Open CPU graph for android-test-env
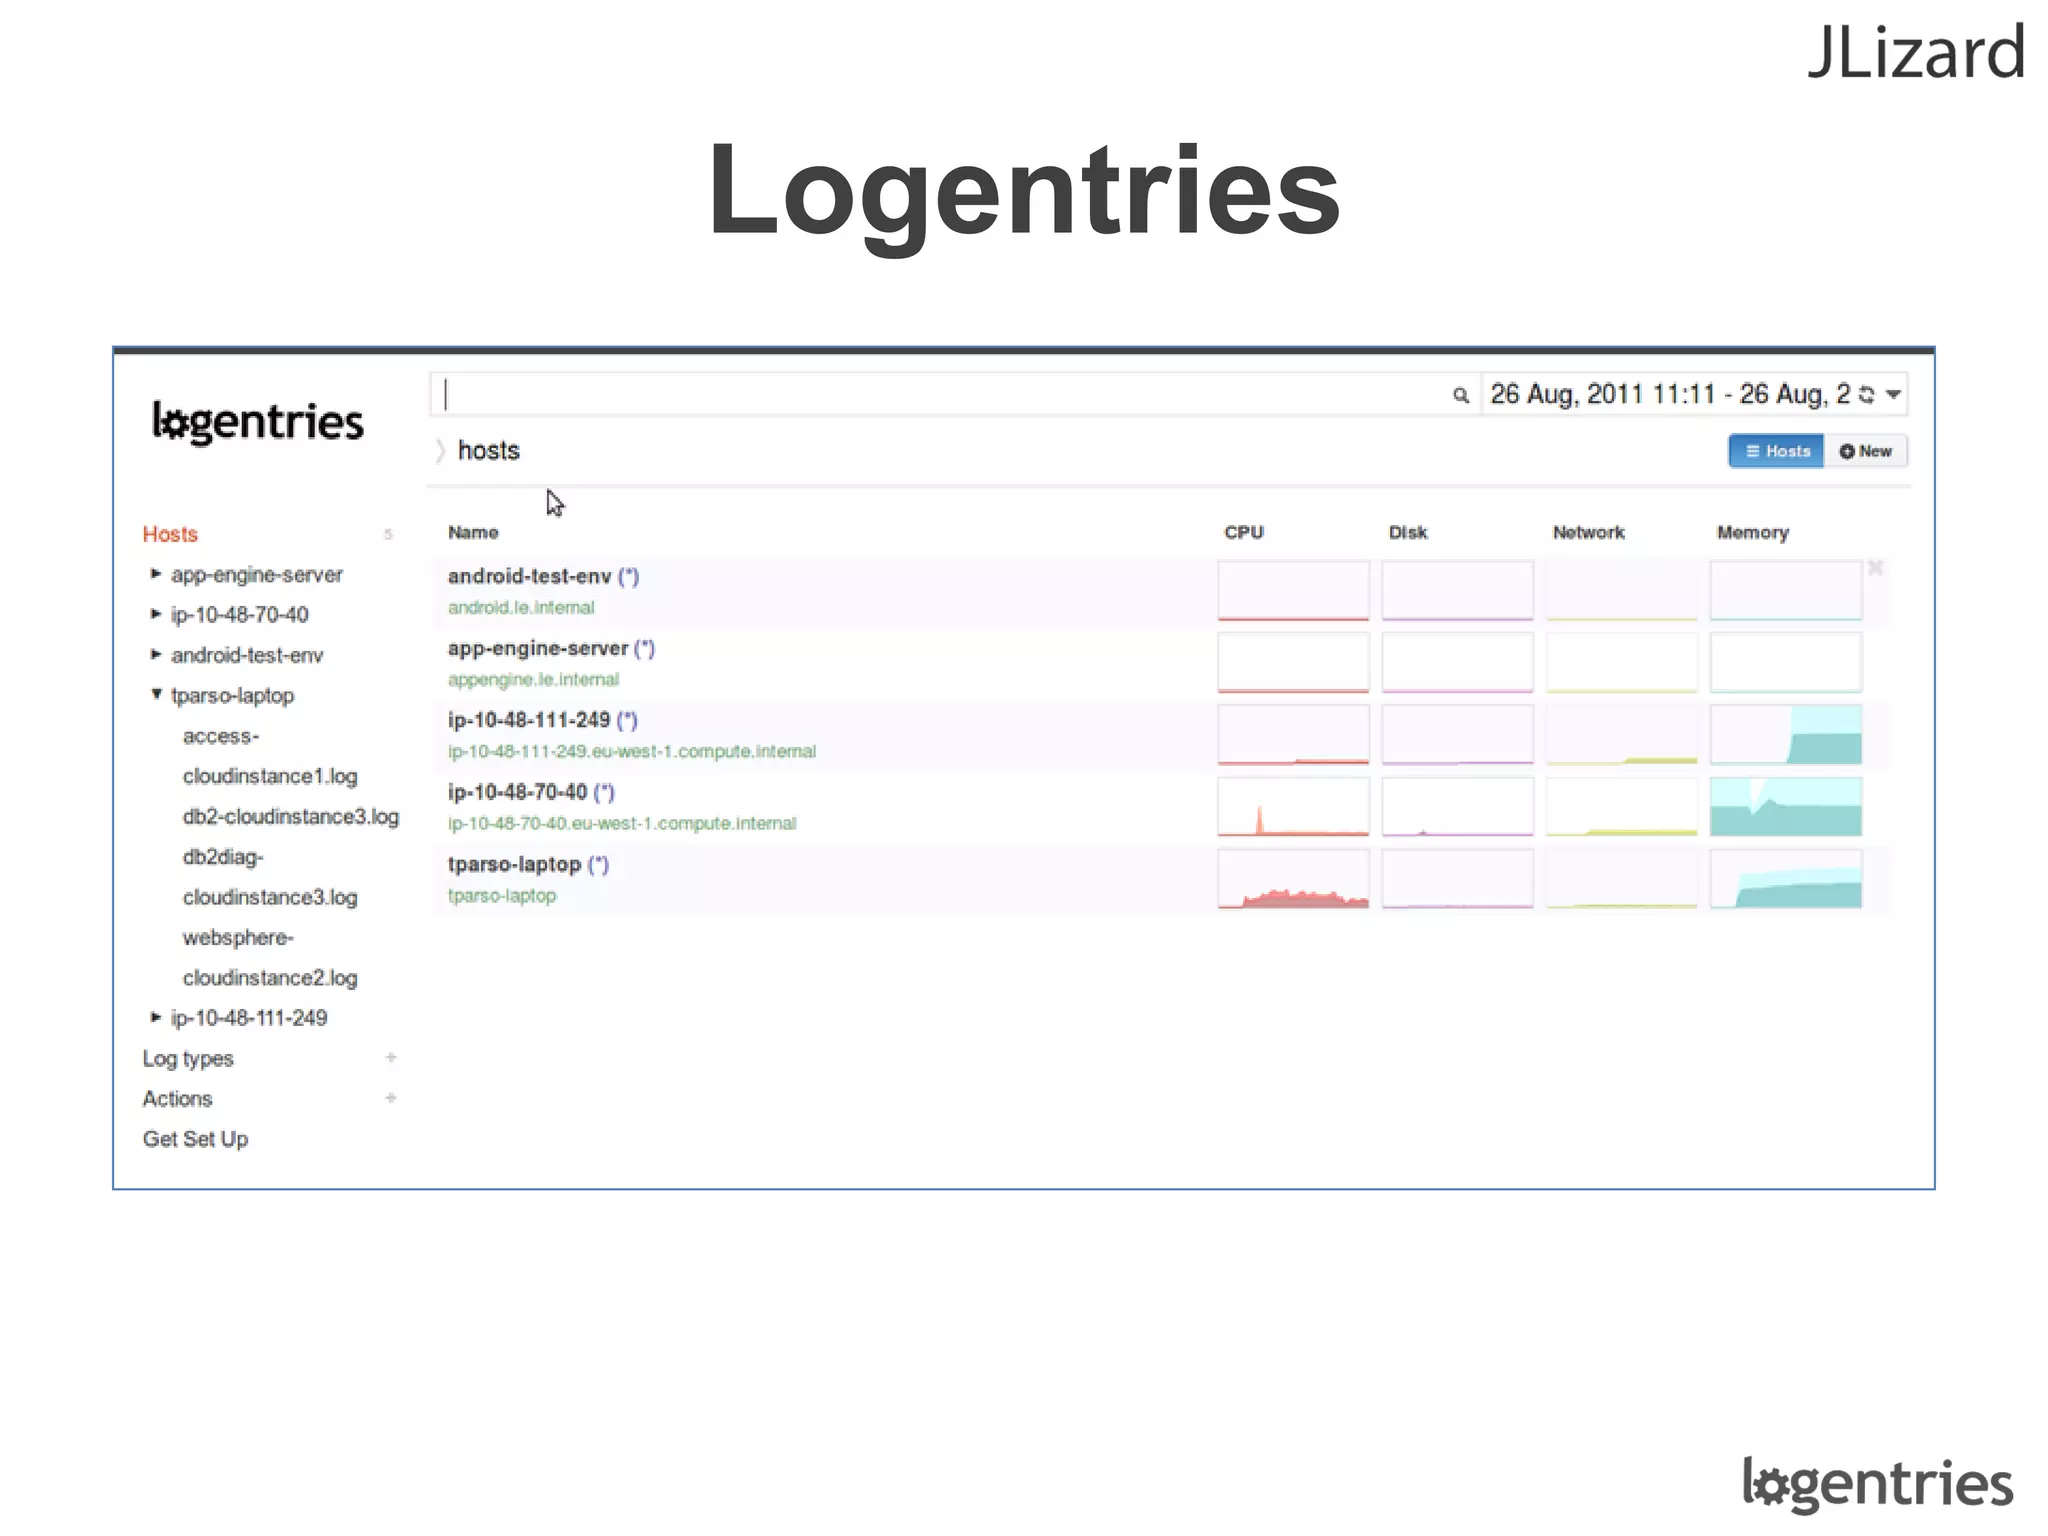This screenshot has height=1536, width=2048. click(1293, 591)
